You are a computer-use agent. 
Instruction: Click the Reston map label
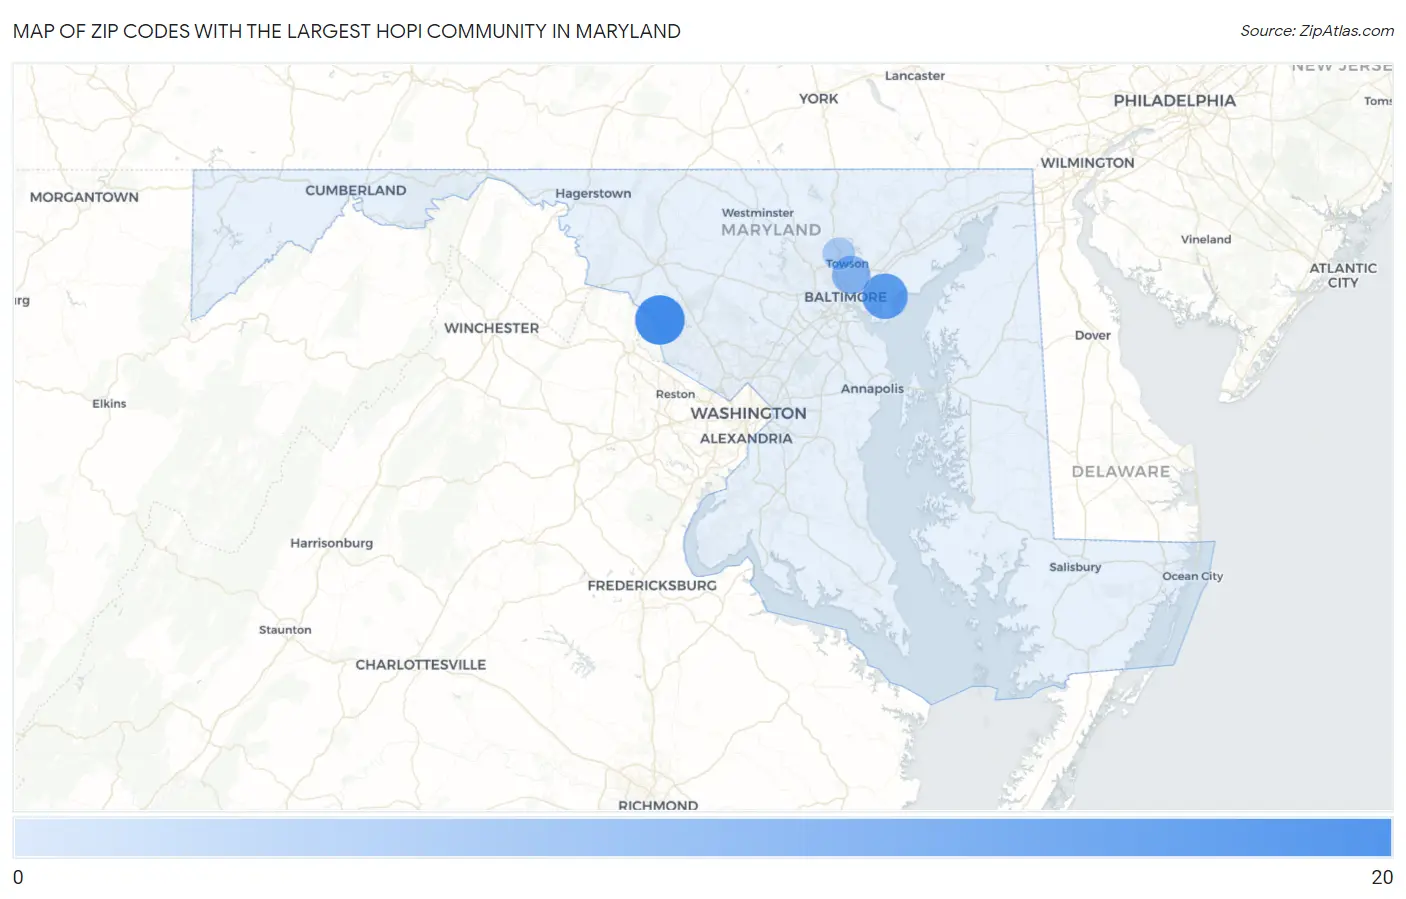675,394
